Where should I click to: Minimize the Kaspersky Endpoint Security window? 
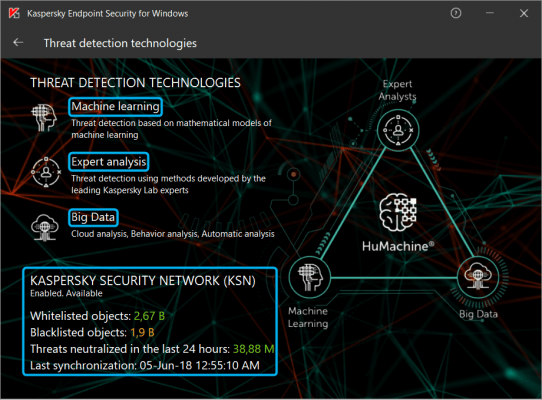click(489, 13)
